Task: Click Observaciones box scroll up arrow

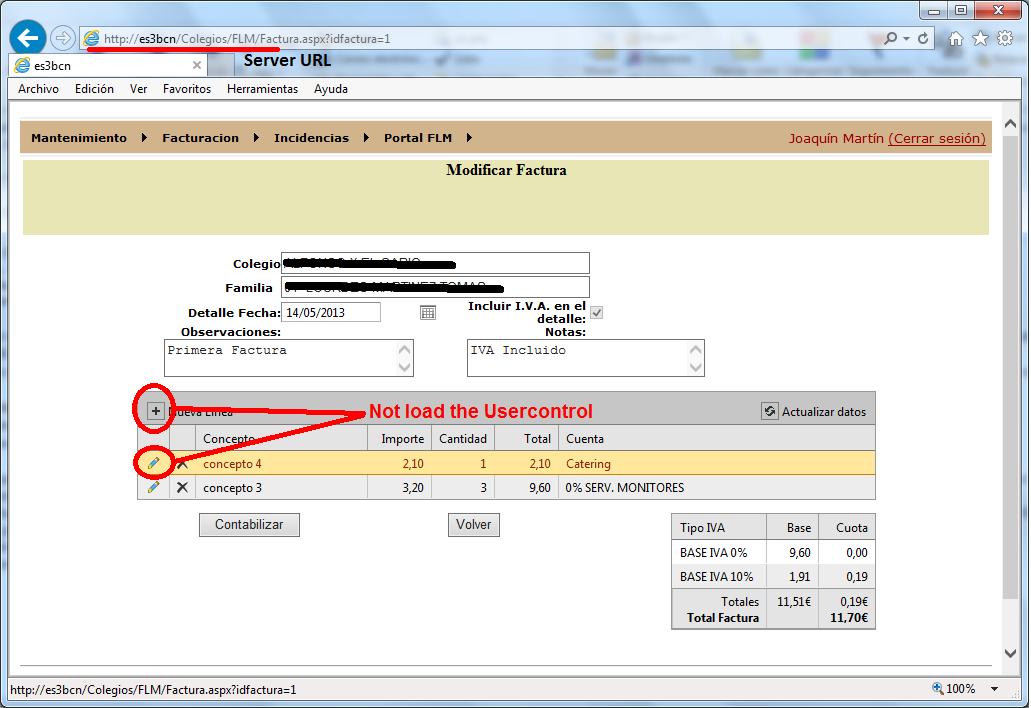Action: pyautogui.click(x=404, y=349)
